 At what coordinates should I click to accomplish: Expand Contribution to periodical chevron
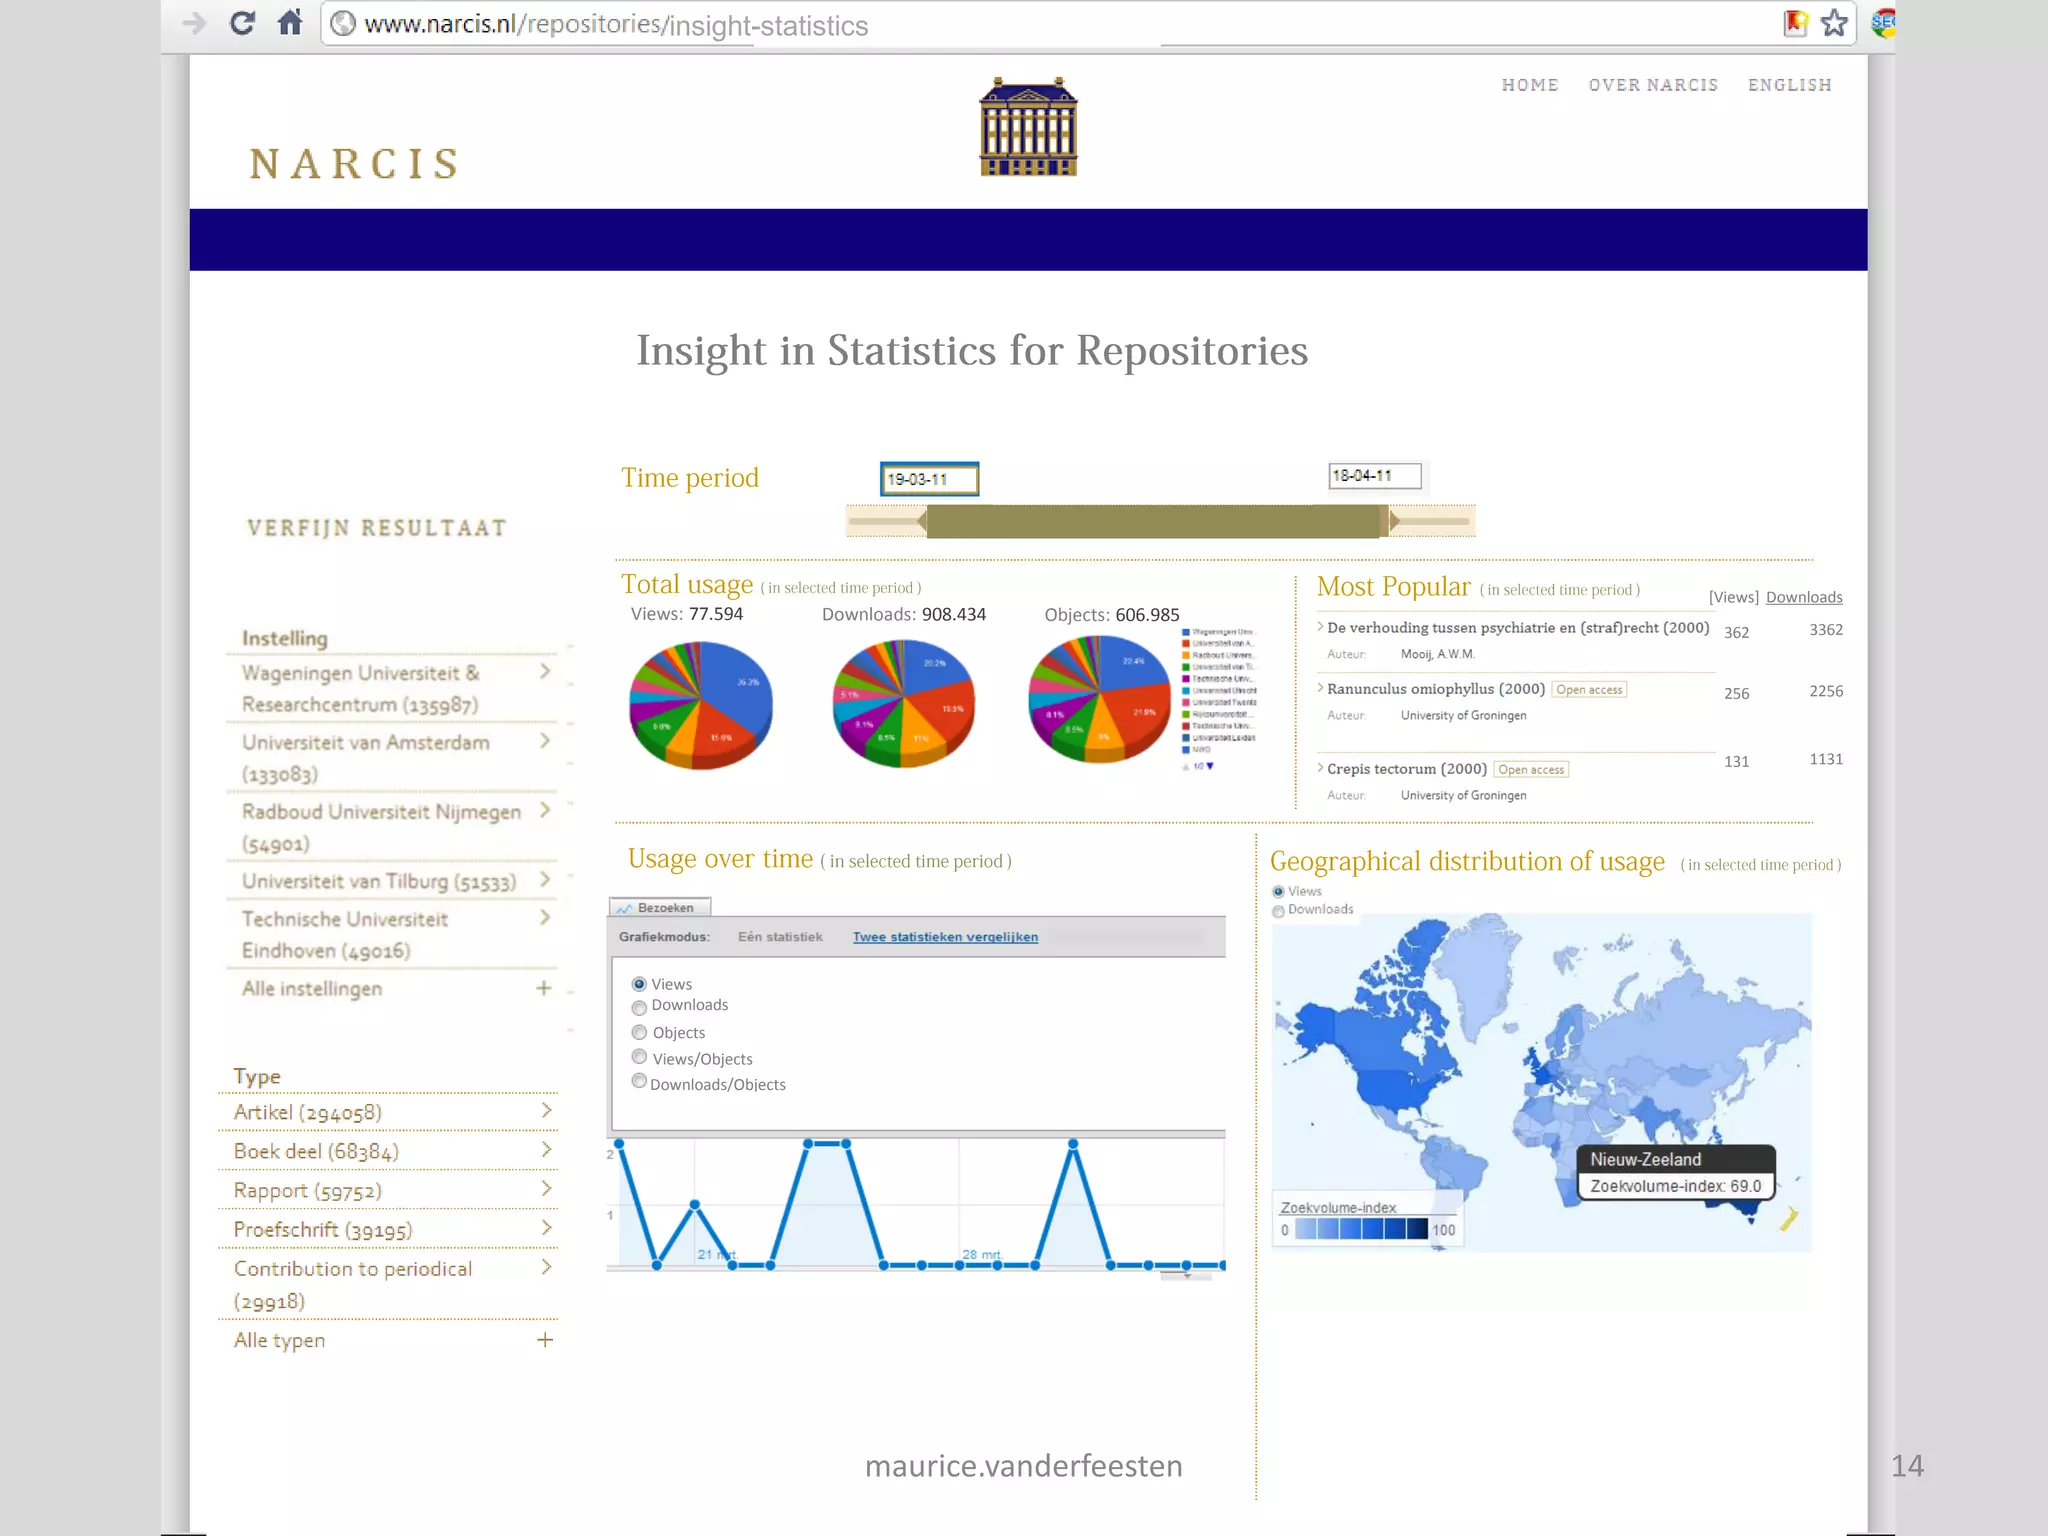pyautogui.click(x=546, y=1267)
